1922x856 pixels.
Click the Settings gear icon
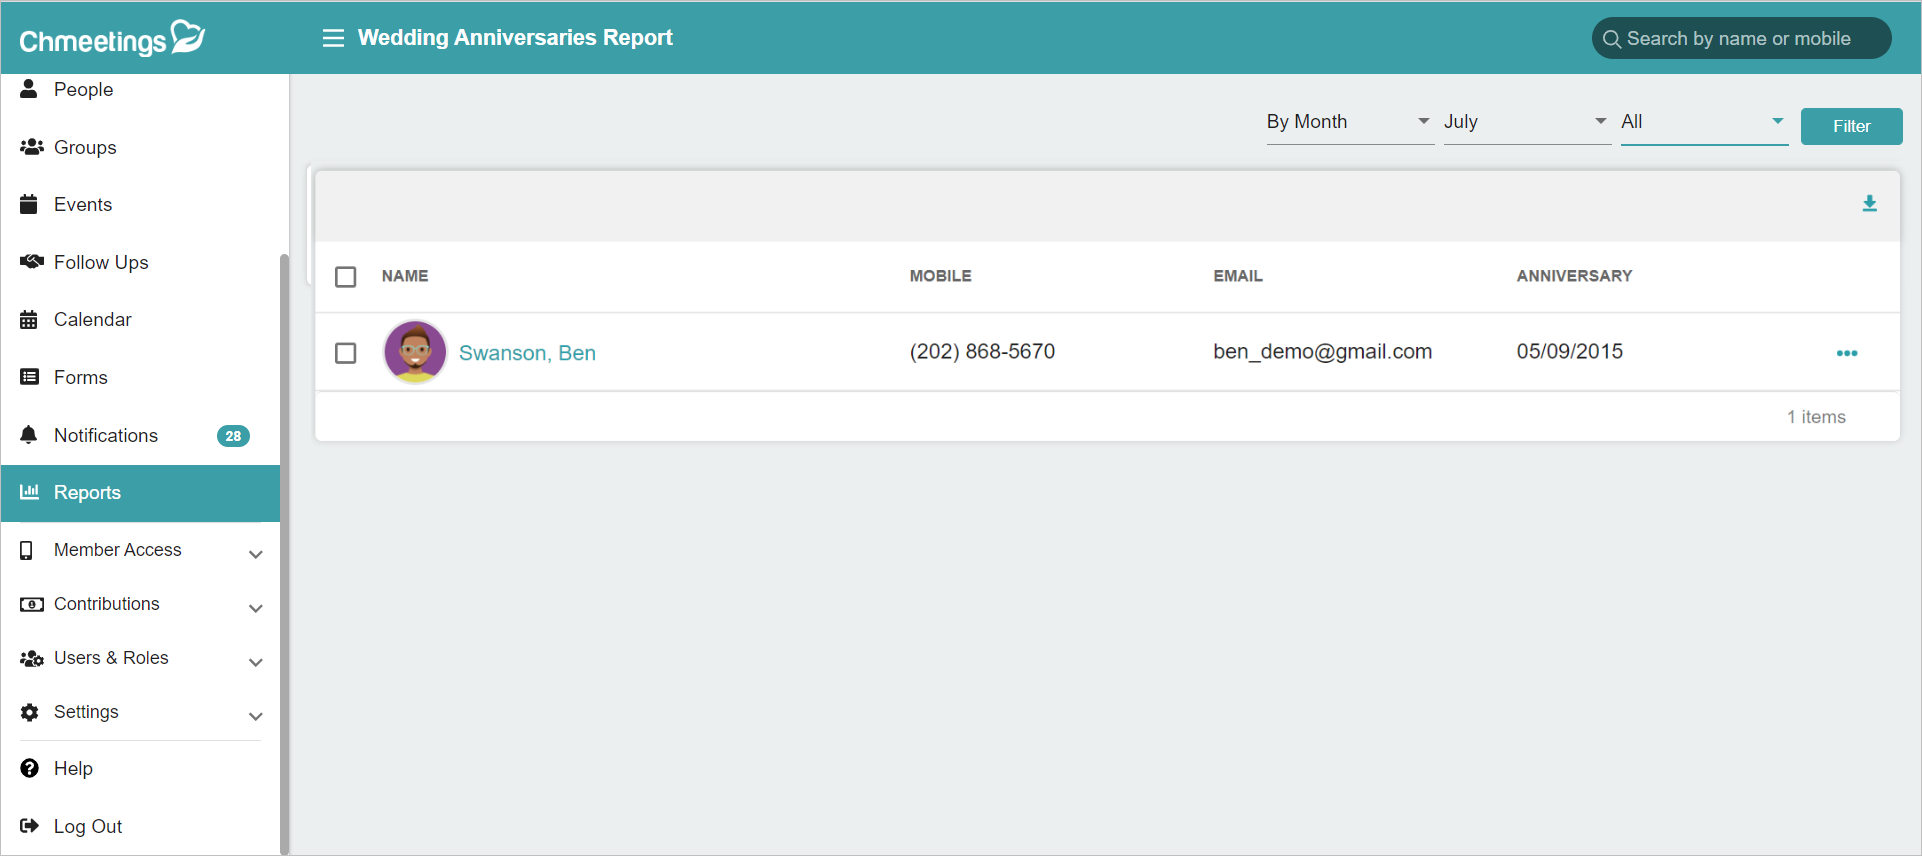30,712
